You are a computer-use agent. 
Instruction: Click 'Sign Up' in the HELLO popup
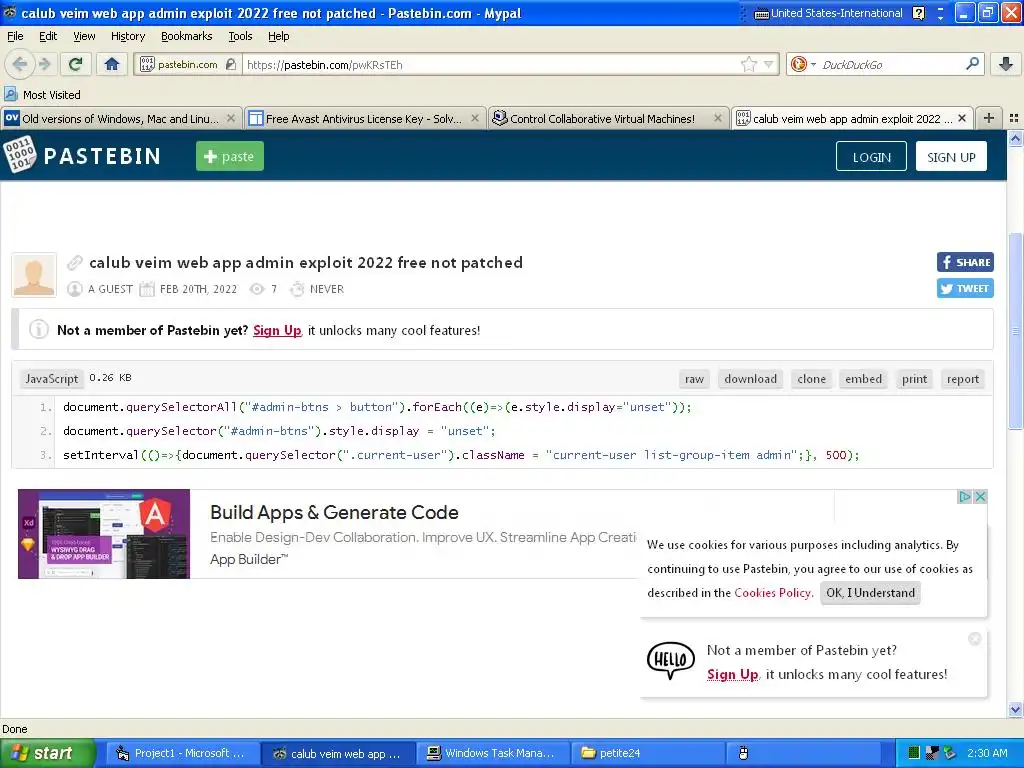point(732,675)
